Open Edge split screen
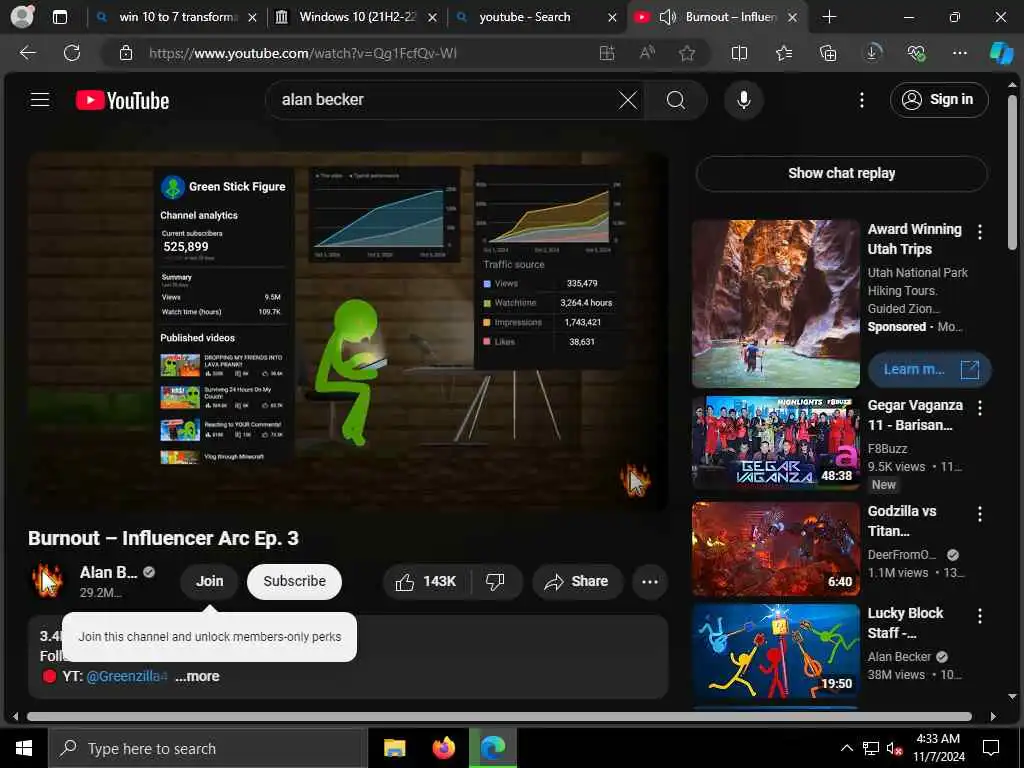1024x768 pixels. click(739, 54)
